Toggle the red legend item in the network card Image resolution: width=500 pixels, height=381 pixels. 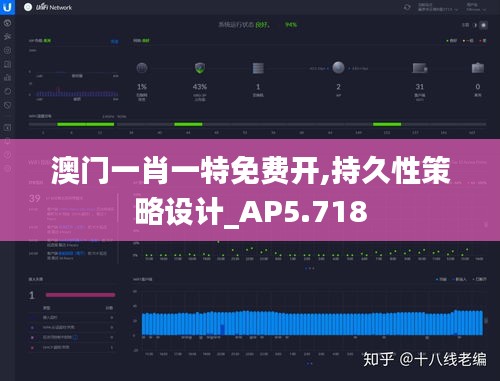point(483,41)
